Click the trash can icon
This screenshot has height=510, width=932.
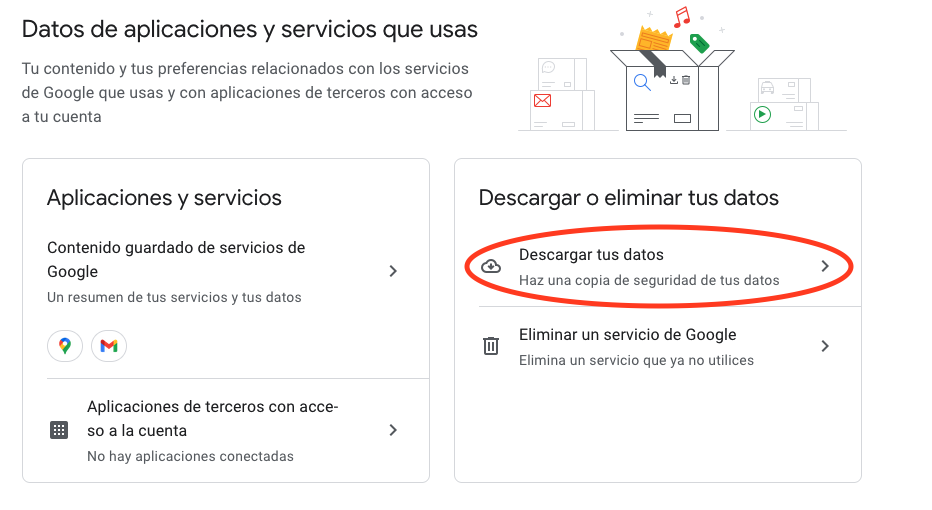[491, 346]
